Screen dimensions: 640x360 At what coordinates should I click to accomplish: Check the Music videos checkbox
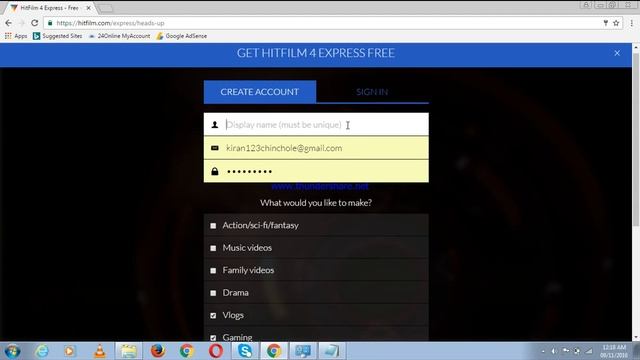213,248
